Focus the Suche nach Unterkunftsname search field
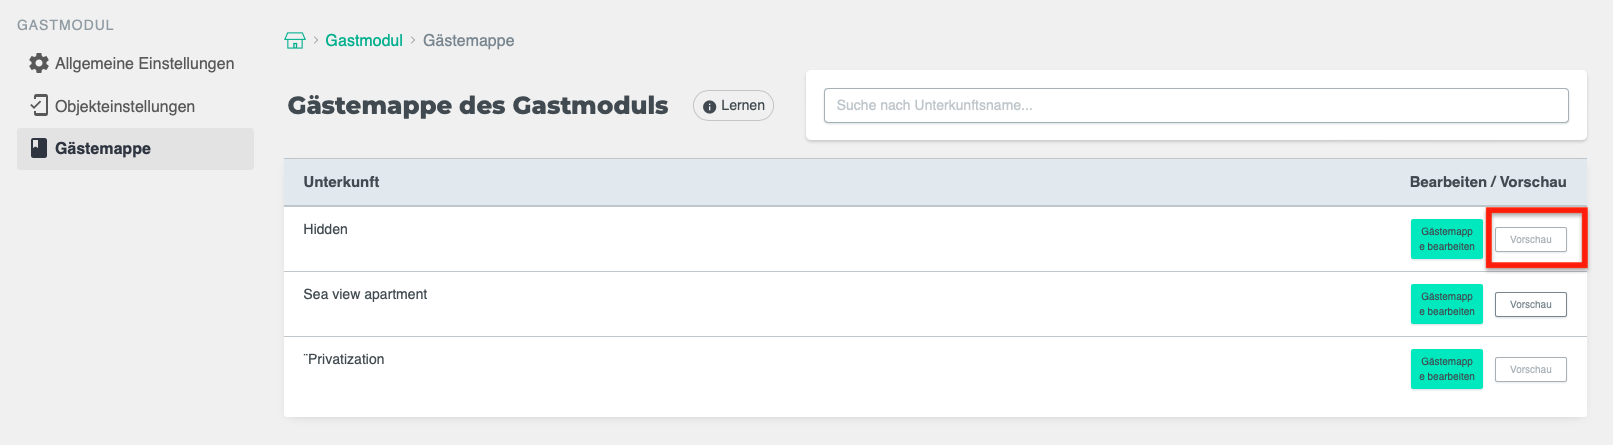 click(x=1195, y=105)
